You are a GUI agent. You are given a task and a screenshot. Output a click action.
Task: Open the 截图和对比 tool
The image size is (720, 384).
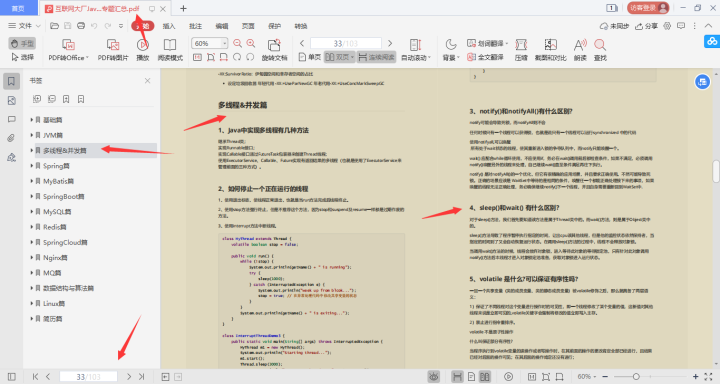pos(551,50)
